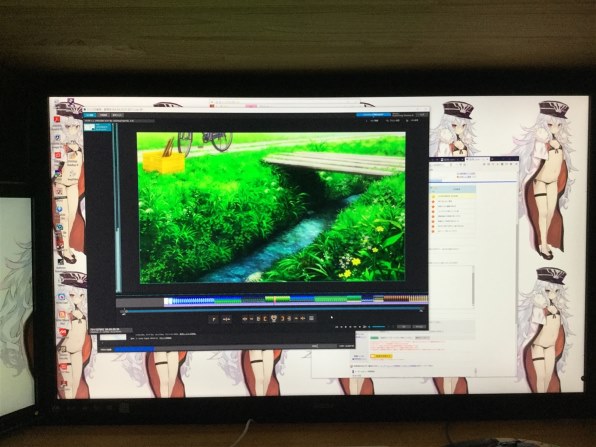The width and height of the screenshot is (596, 447).
Task: Click the second orange-icon row in browser list
Action: [x=453, y=206]
